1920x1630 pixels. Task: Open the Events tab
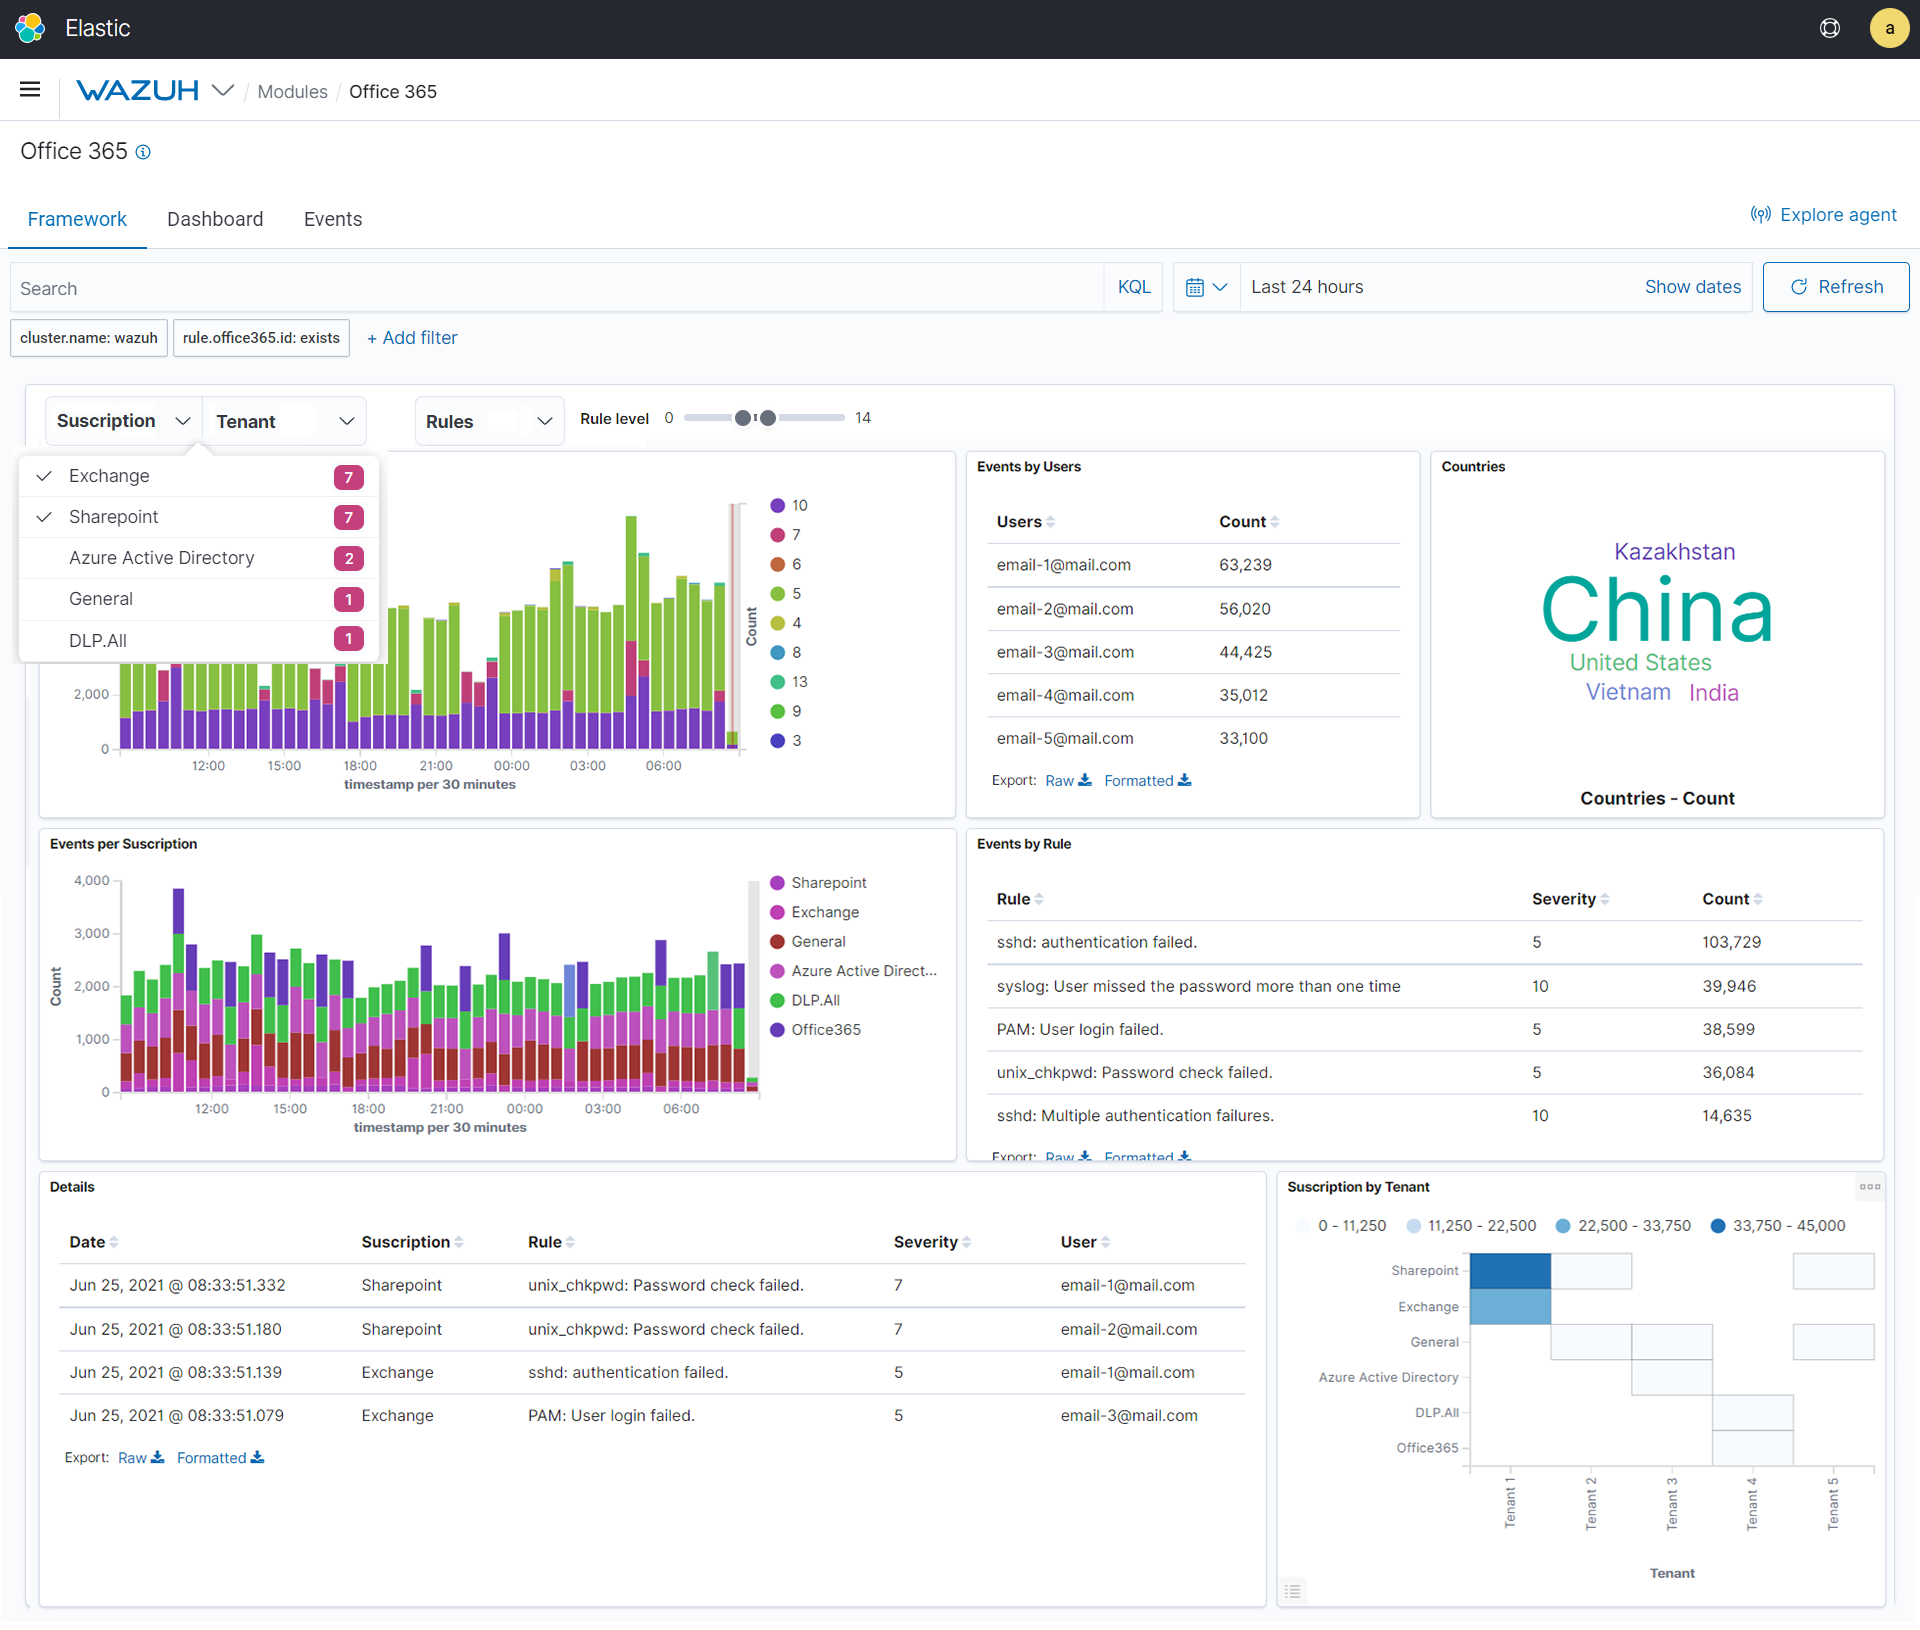tap(332, 219)
